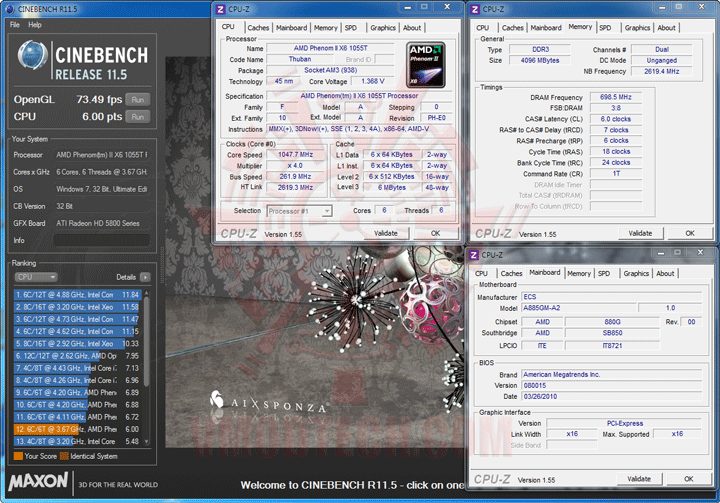
Task: Click the CPU-Z icon of Memory window
Action: point(475,9)
